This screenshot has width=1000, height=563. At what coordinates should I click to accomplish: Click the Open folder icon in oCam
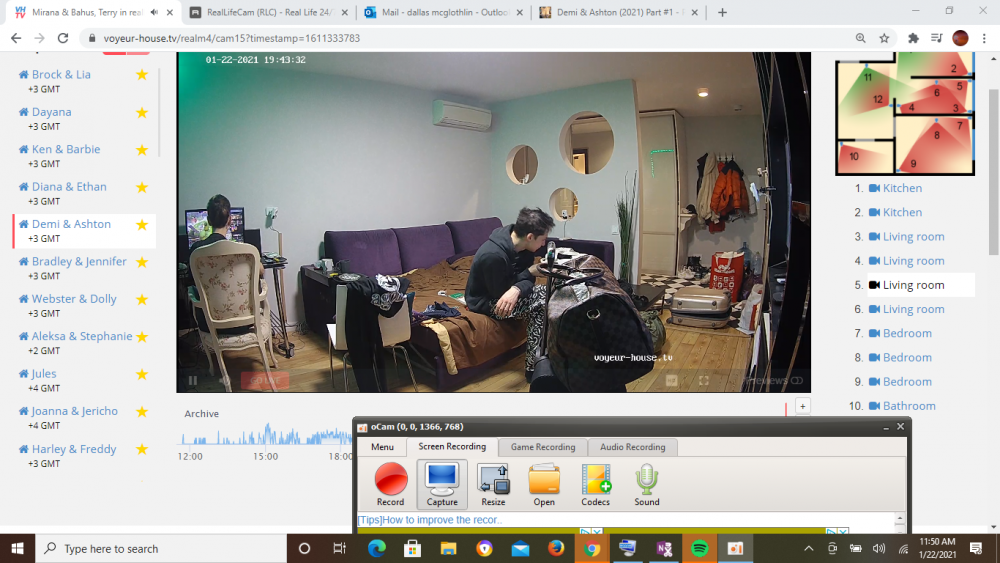pyautogui.click(x=544, y=480)
